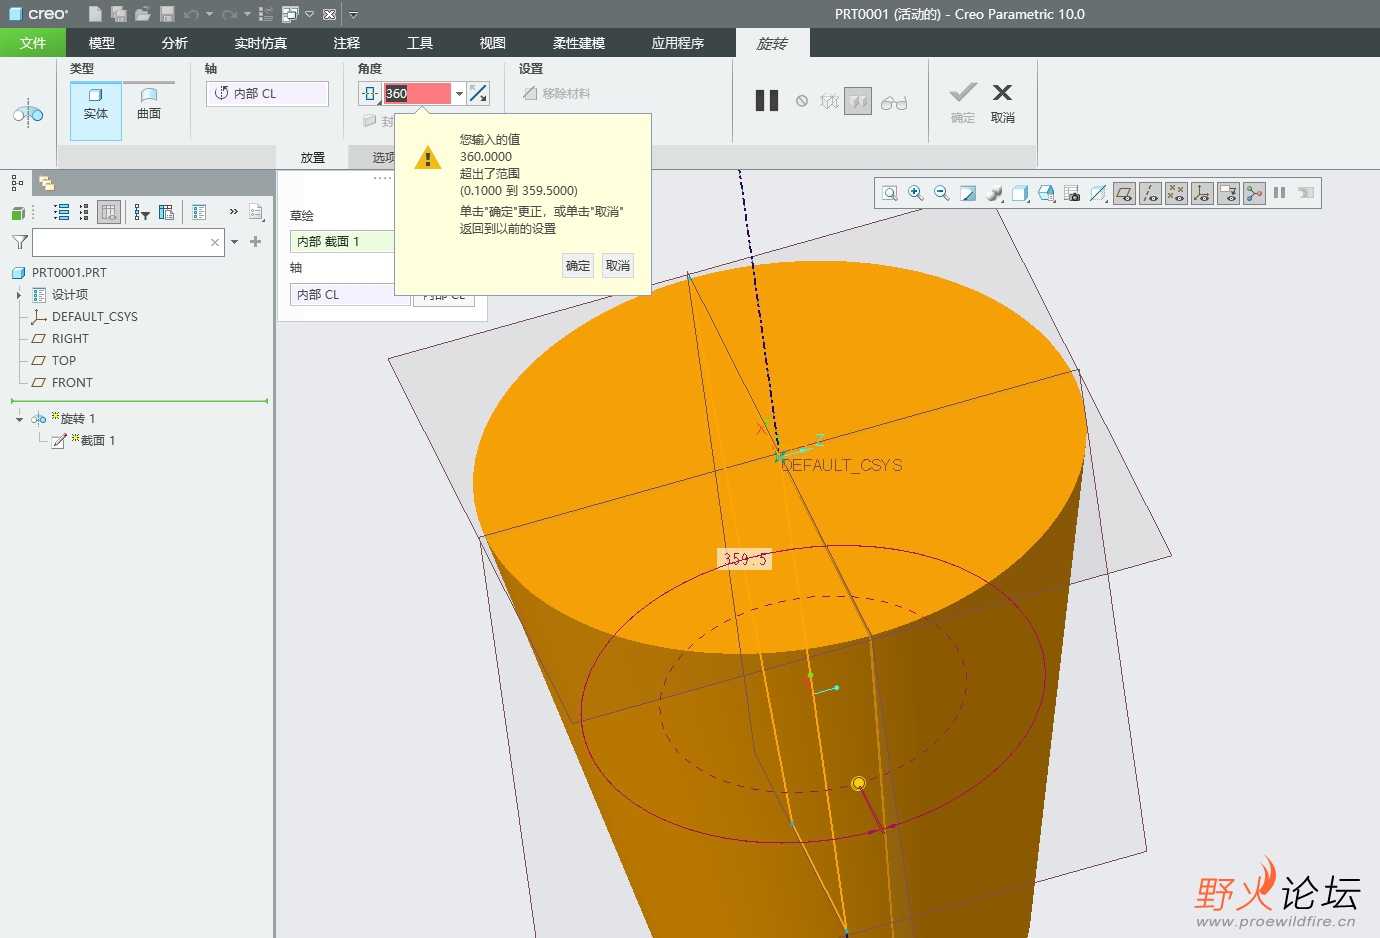Open the angle depth option button
Viewport: 1380px width, 938px height.
[370, 93]
